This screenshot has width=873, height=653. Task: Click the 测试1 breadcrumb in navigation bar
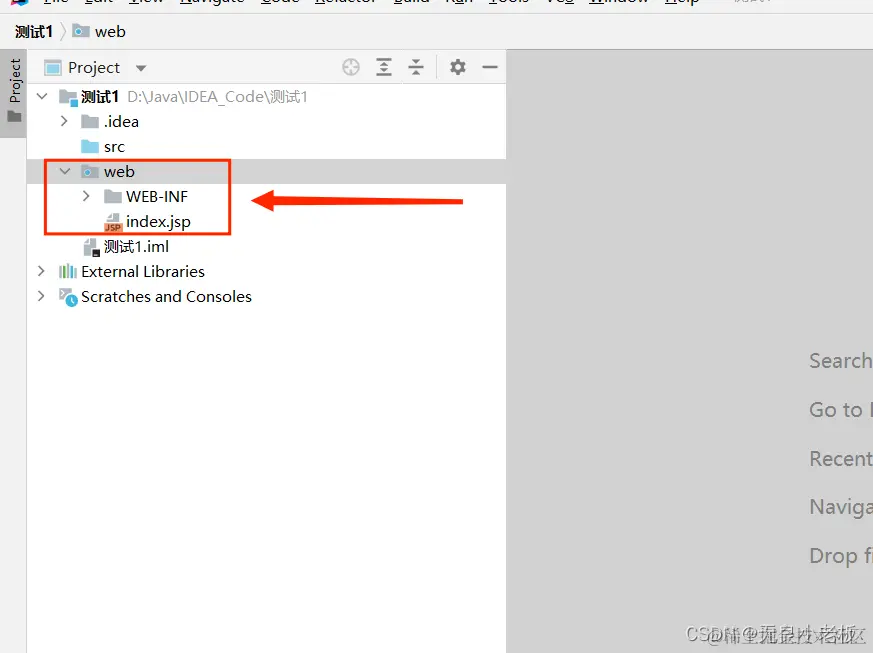point(33,32)
